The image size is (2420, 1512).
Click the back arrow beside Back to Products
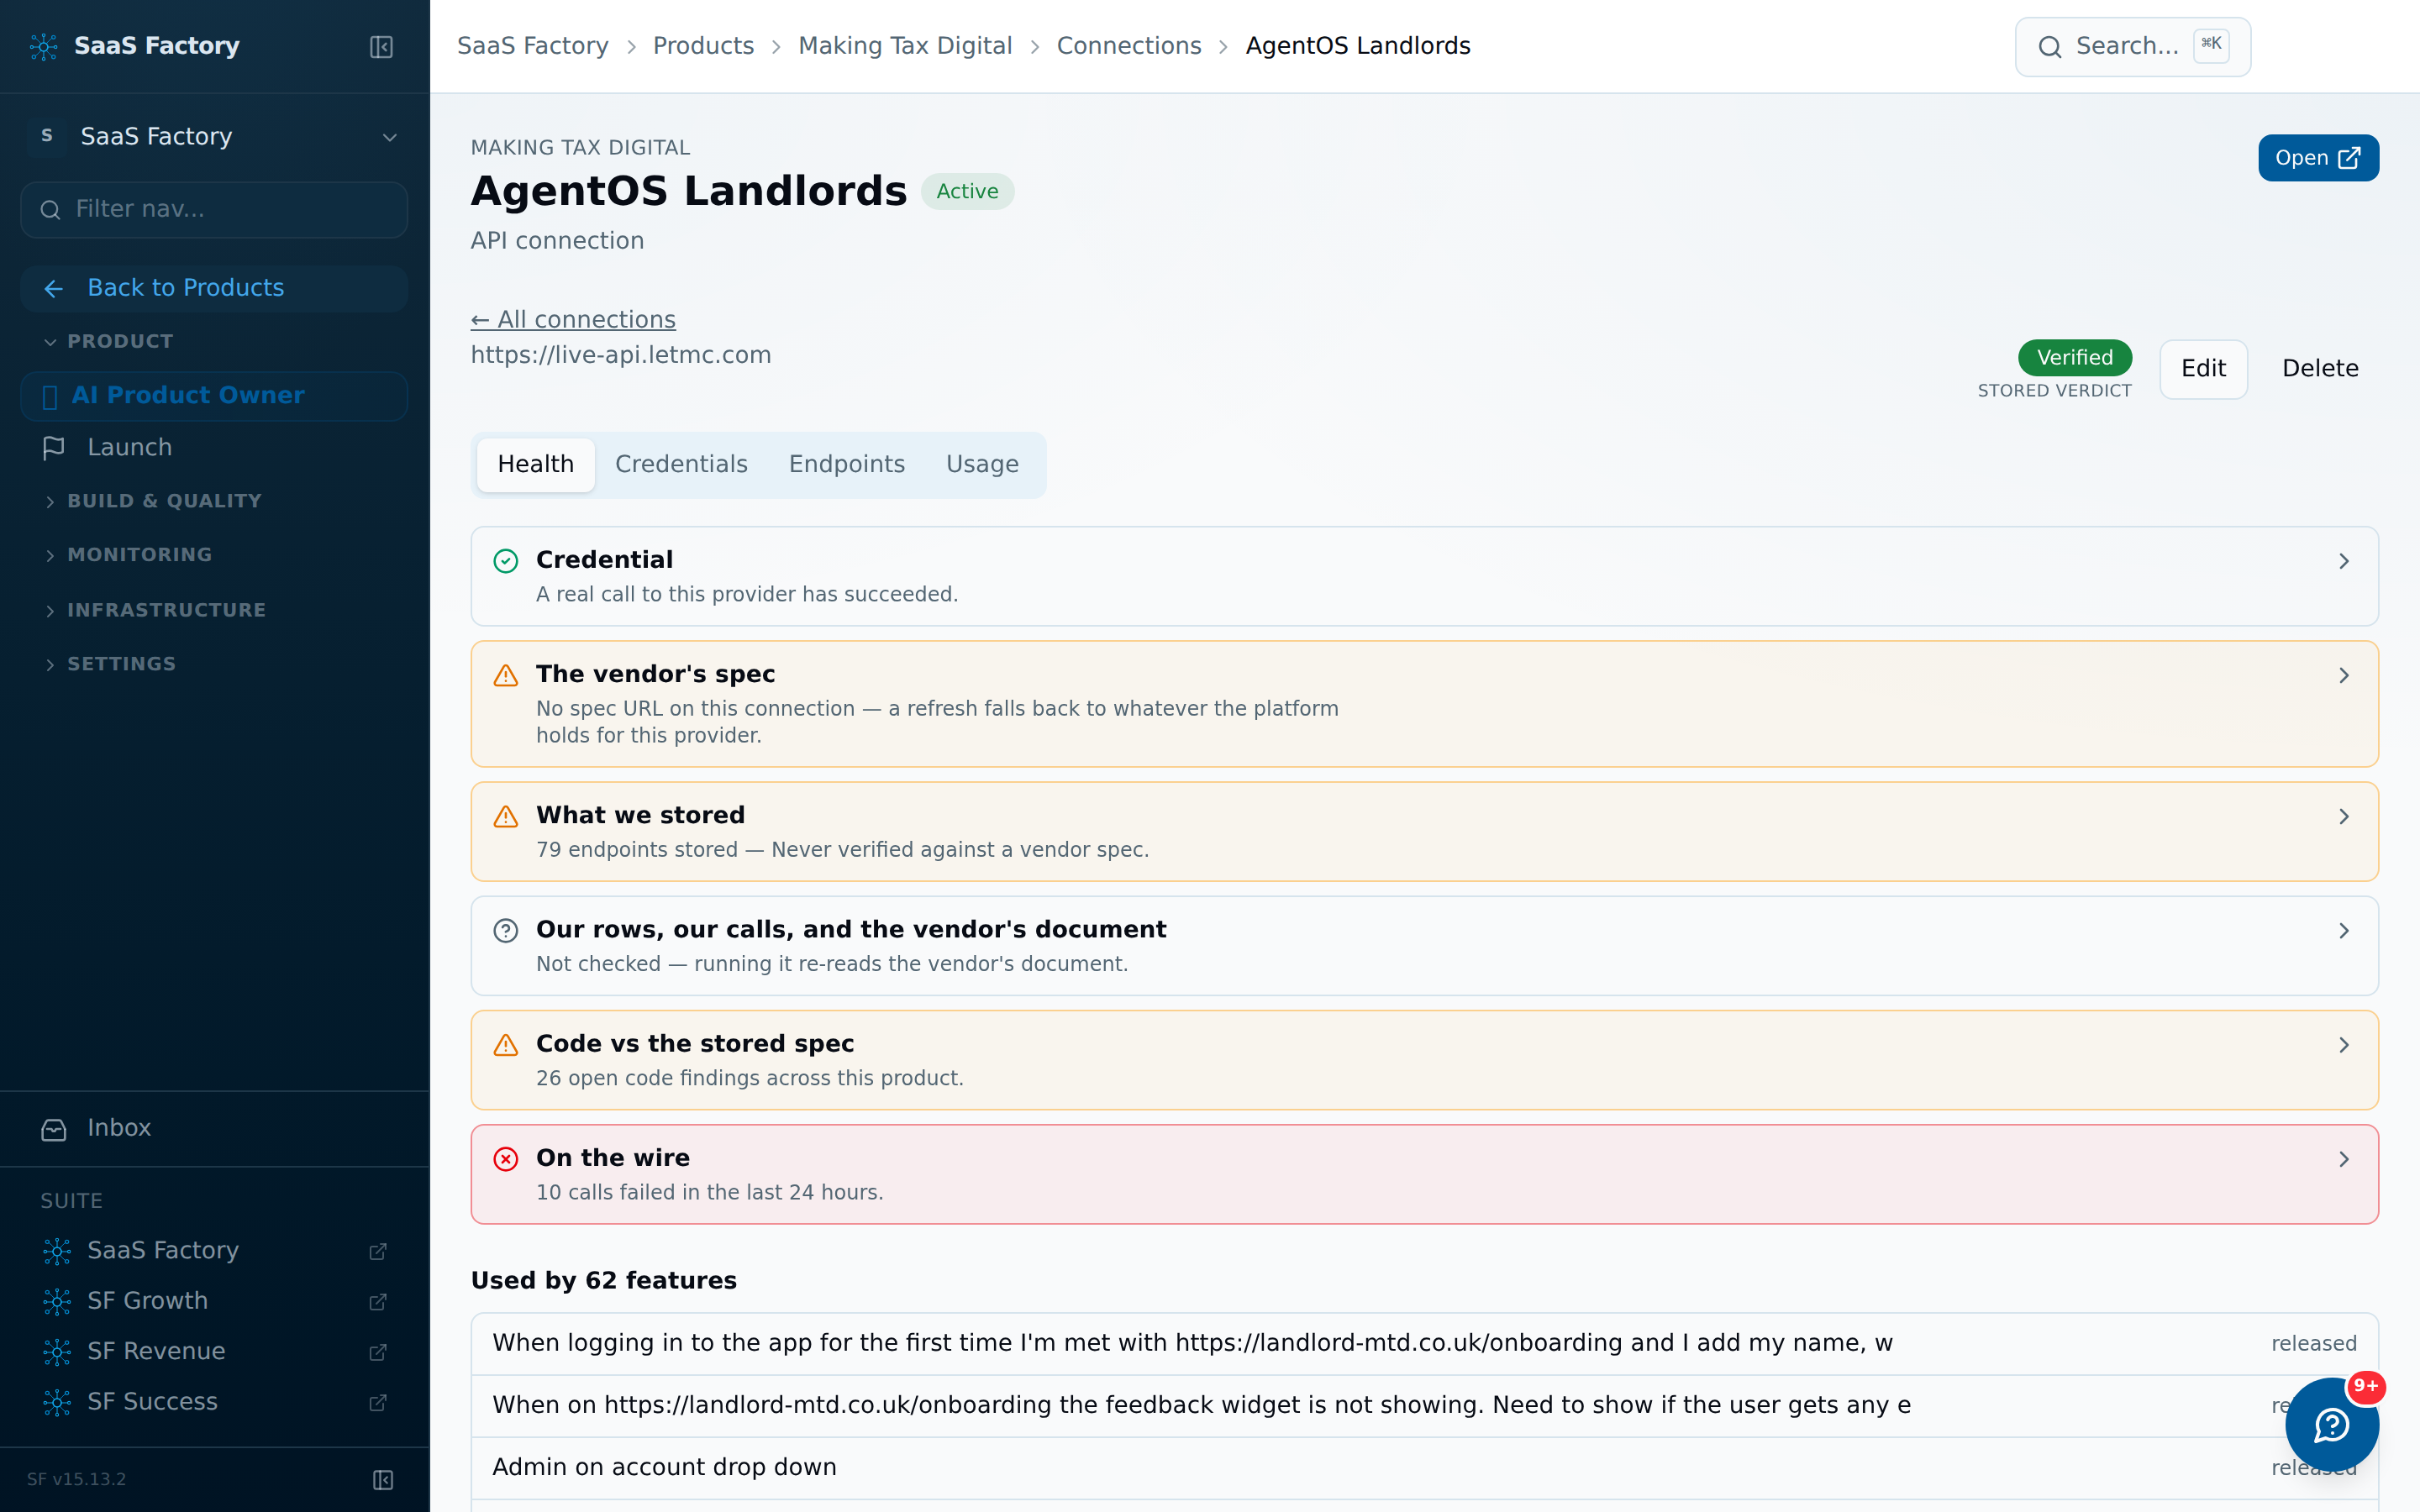[x=54, y=289]
